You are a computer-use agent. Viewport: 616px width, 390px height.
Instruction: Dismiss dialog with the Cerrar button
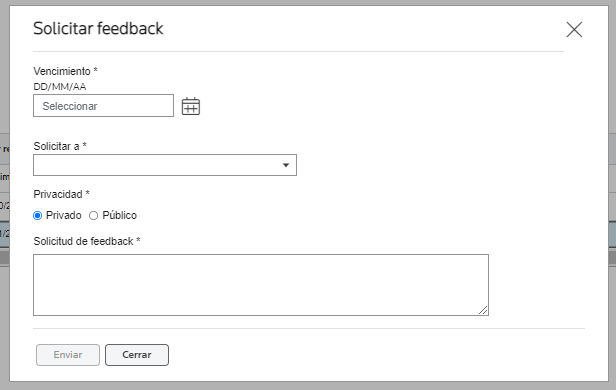coord(137,355)
